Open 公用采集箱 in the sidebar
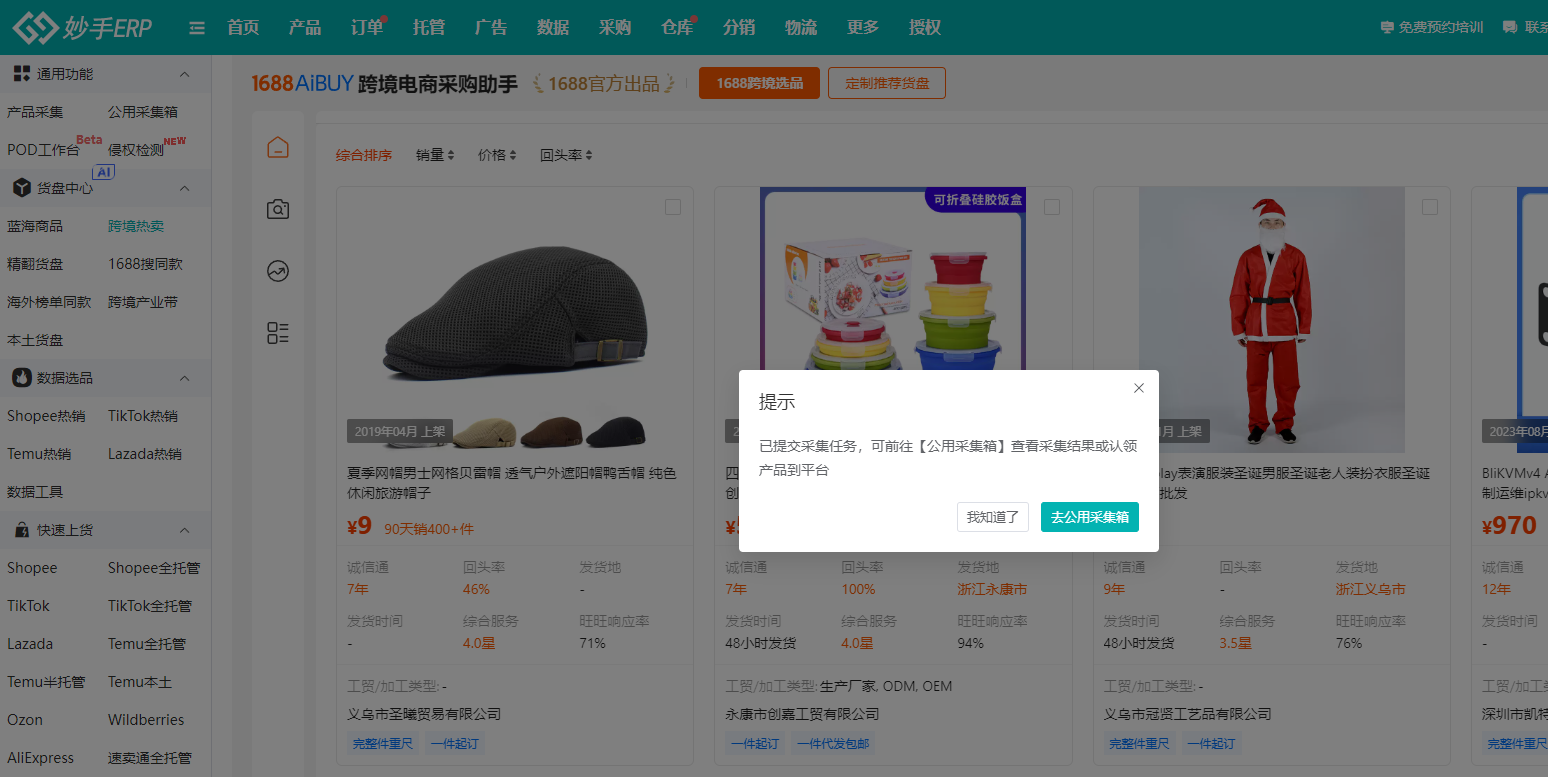The width and height of the screenshot is (1548, 777). point(143,112)
